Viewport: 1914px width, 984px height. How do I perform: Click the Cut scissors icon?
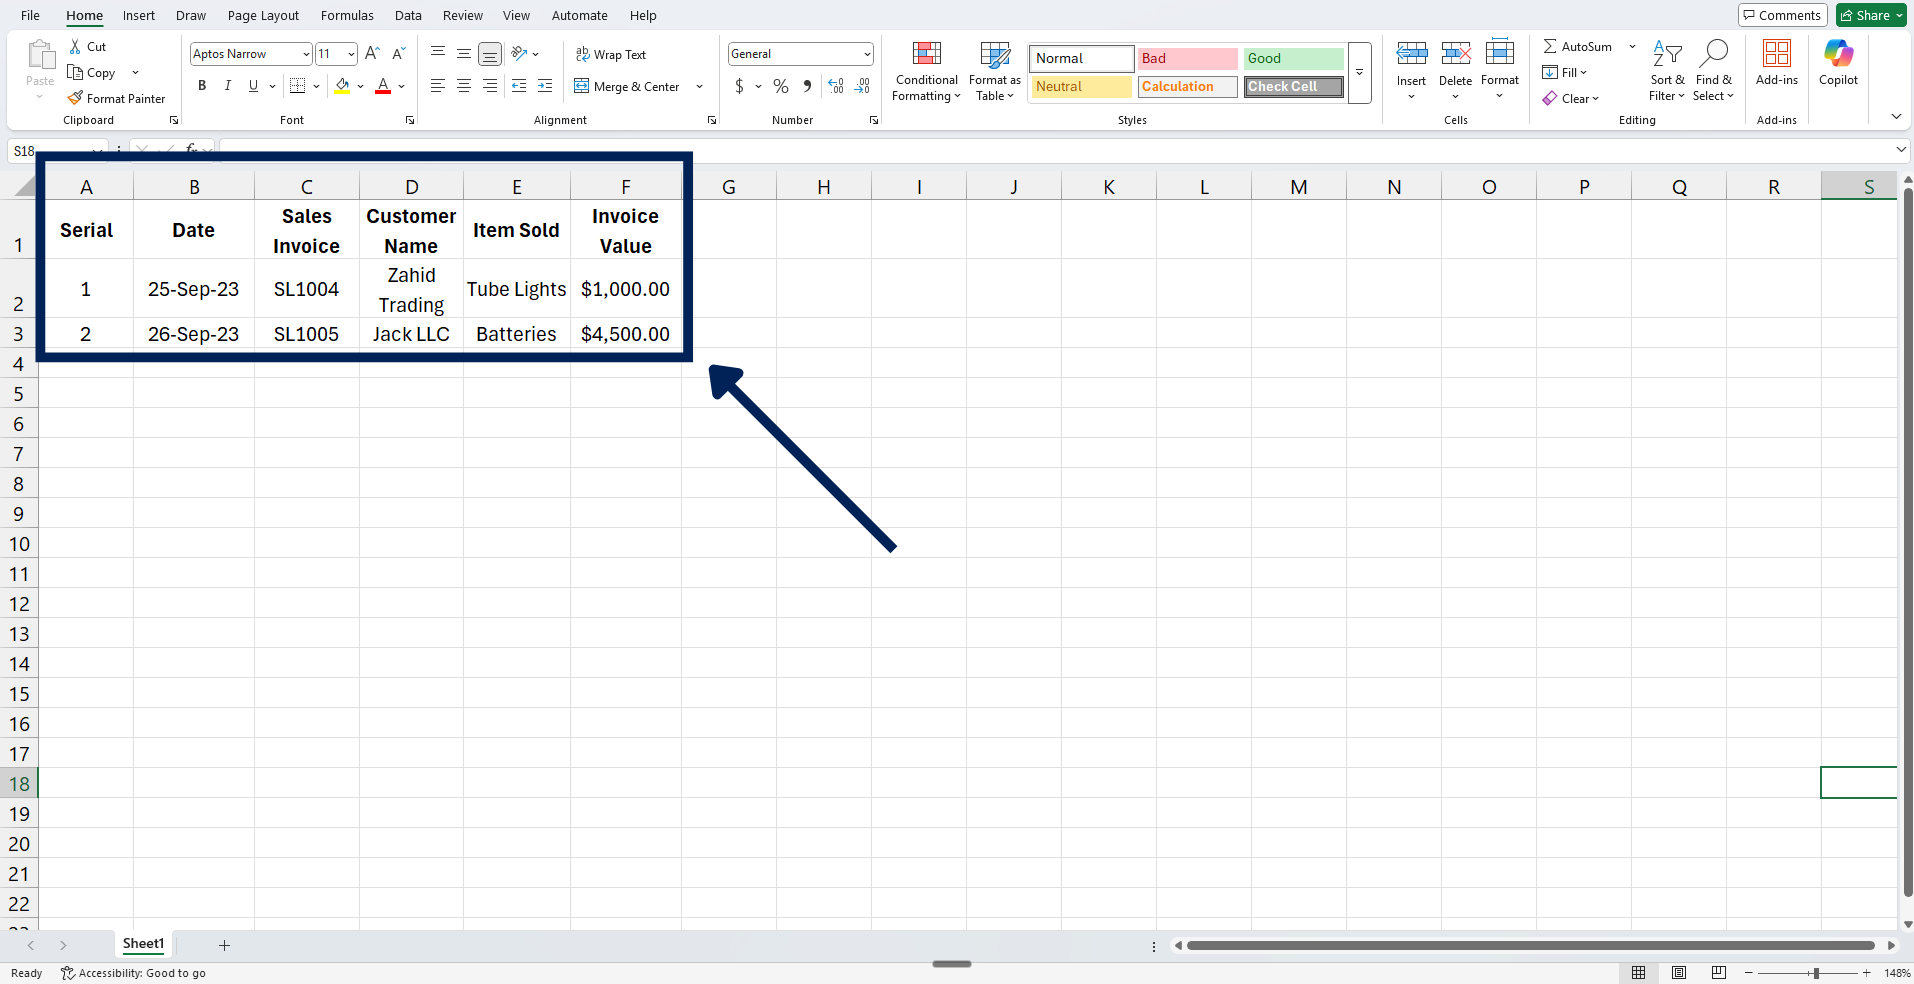coord(75,47)
